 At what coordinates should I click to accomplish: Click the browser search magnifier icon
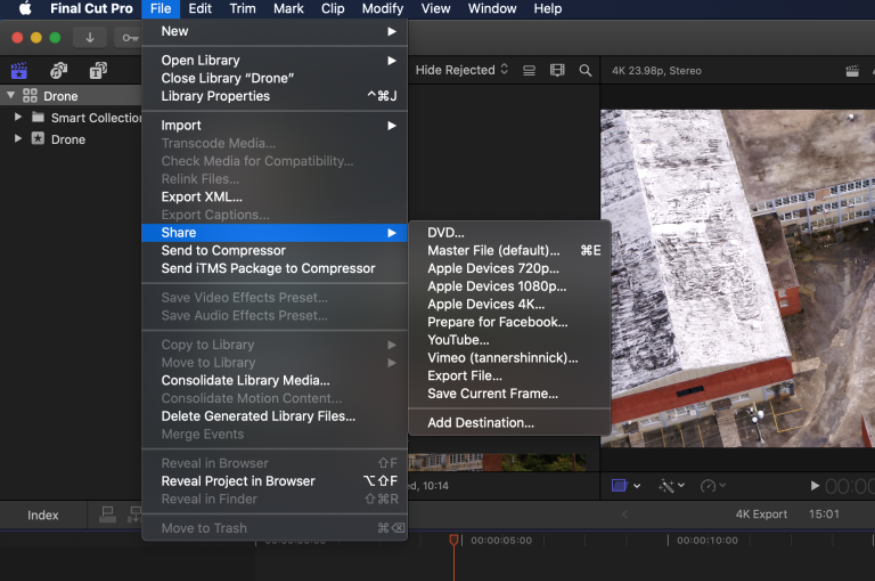585,70
